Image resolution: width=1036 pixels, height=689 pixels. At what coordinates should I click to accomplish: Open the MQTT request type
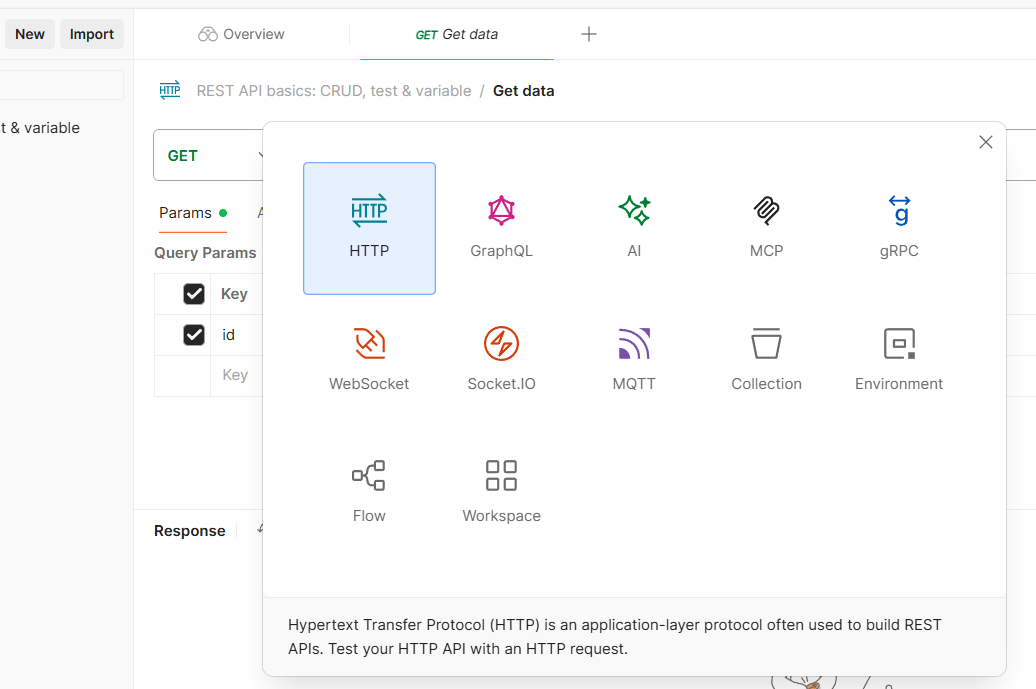634,358
